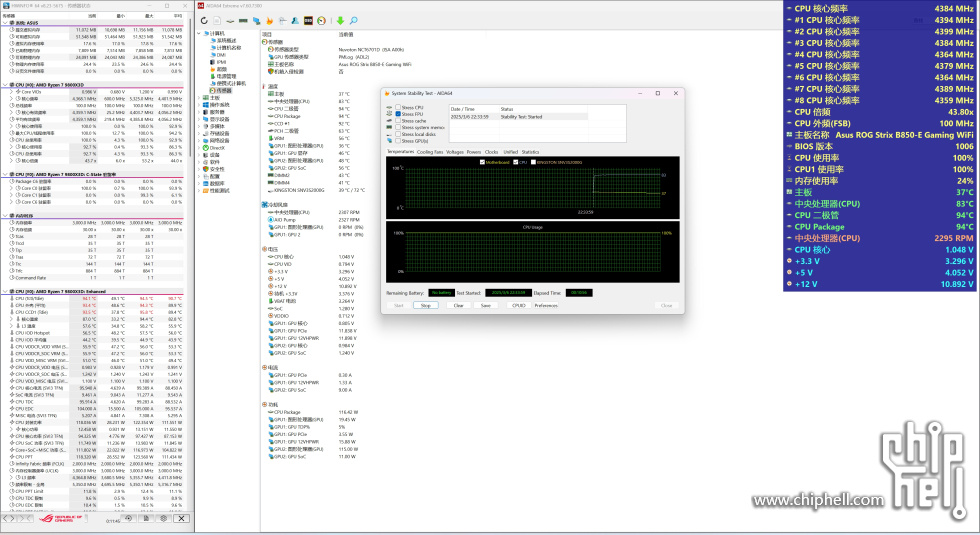Collapse the 计算机 node in AIDA64 tree
Viewport: 980px width, 535px height.
[x=200, y=33]
